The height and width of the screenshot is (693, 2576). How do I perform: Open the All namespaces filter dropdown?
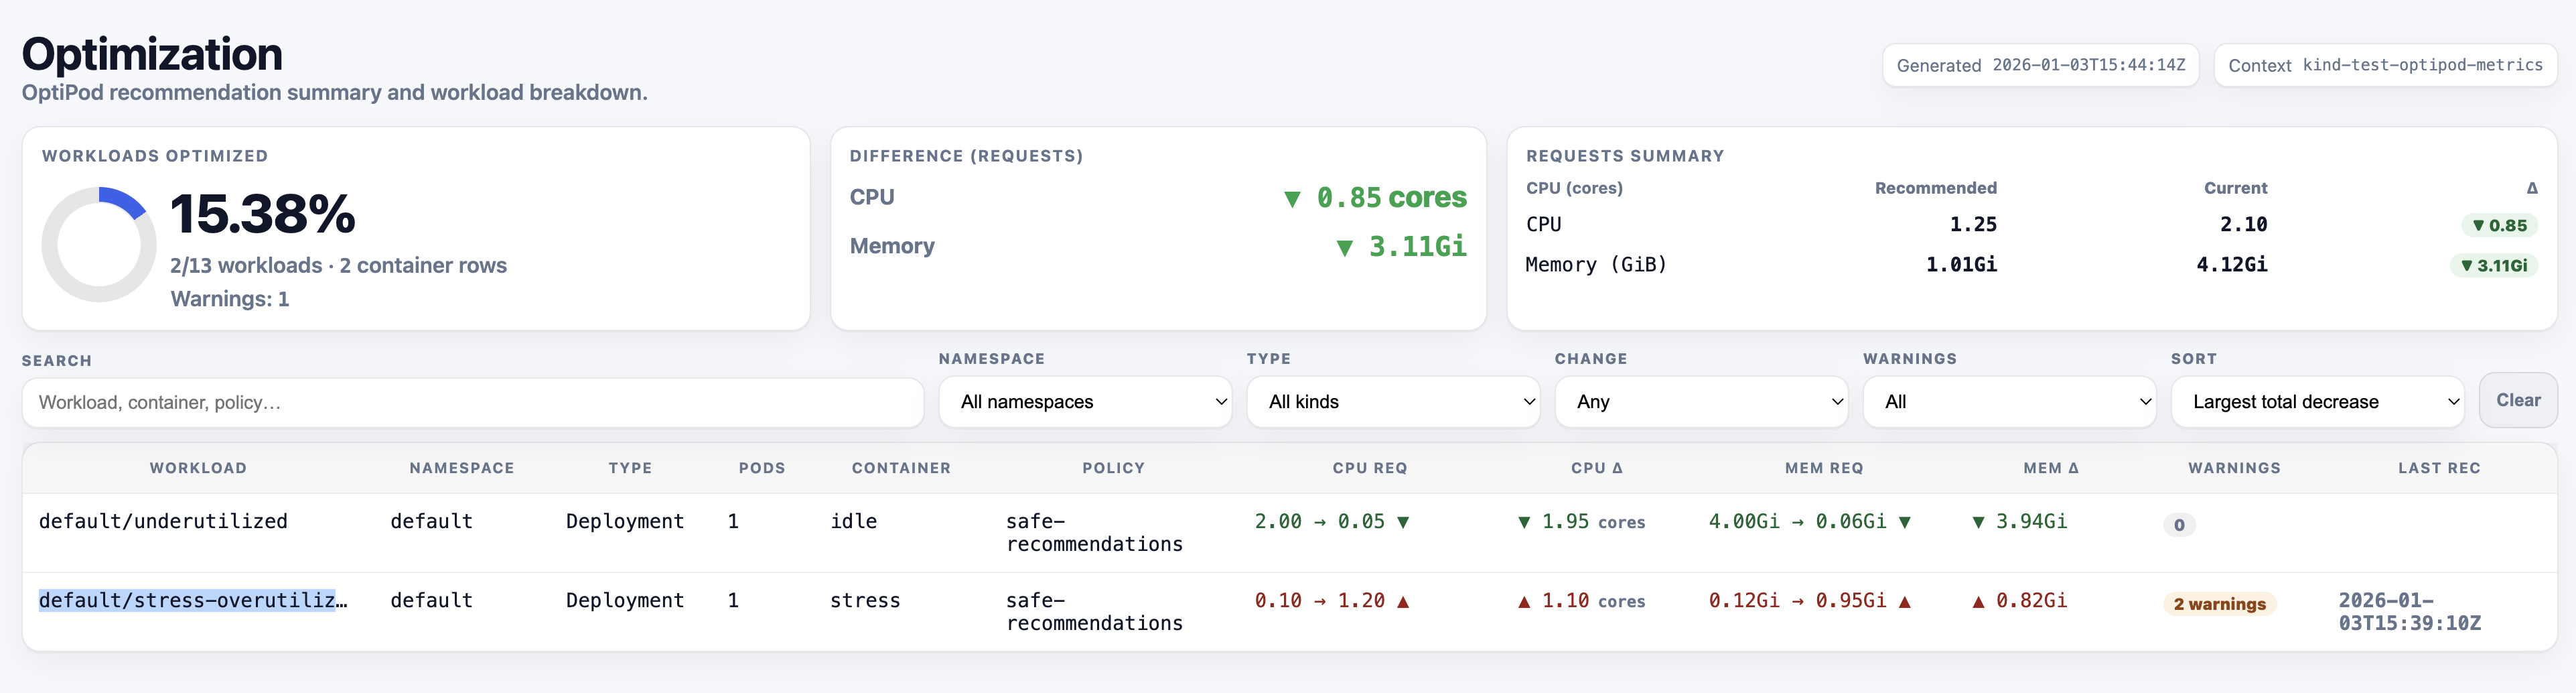point(1085,401)
